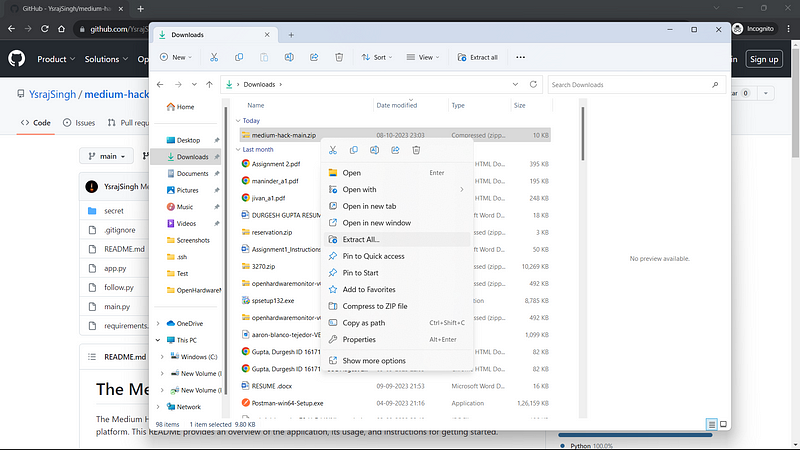Screen dimensions: 800x450
Task: Choose Compress to ZIP file
Action: pos(396,306)
